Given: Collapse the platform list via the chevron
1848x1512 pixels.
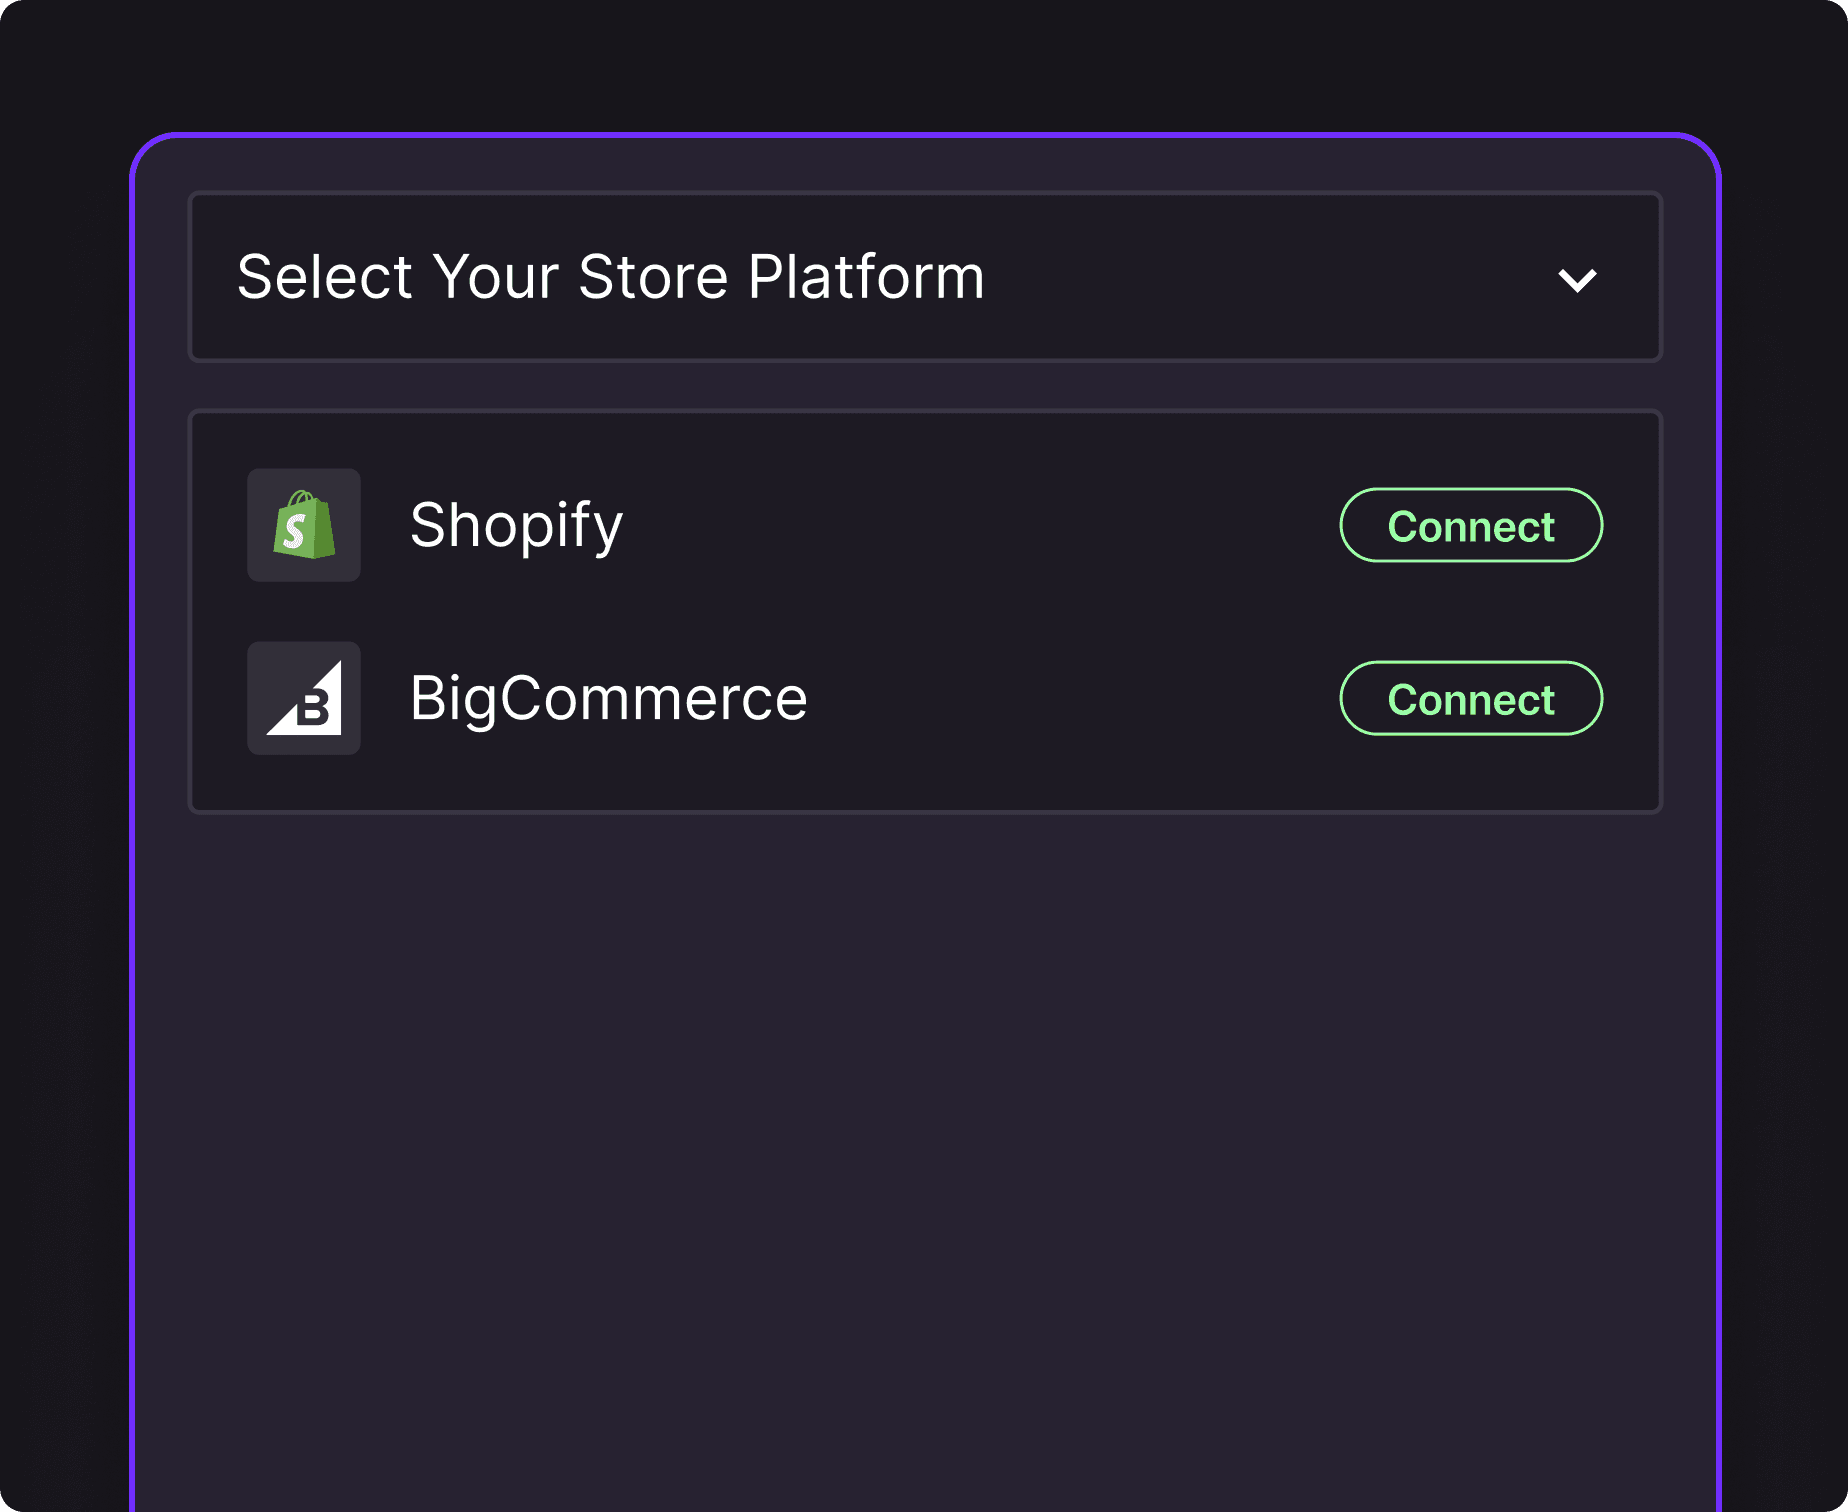Looking at the screenshot, I should (1578, 279).
